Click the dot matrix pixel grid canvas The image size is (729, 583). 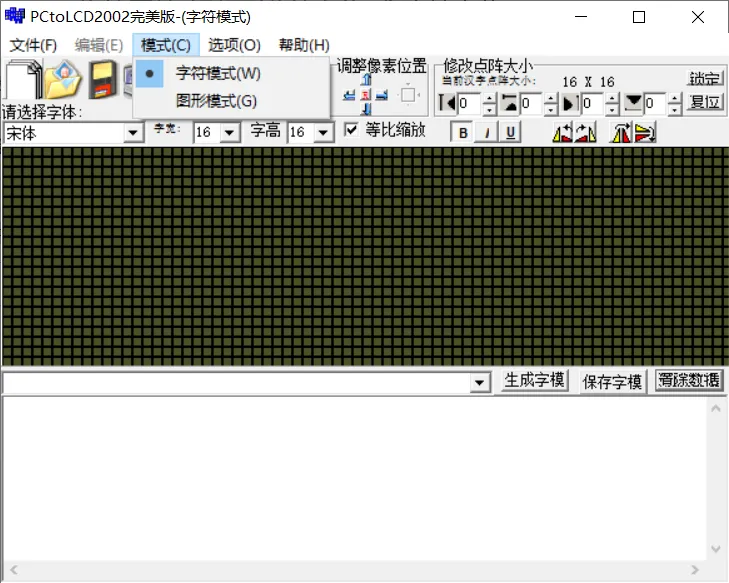[365, 257]
